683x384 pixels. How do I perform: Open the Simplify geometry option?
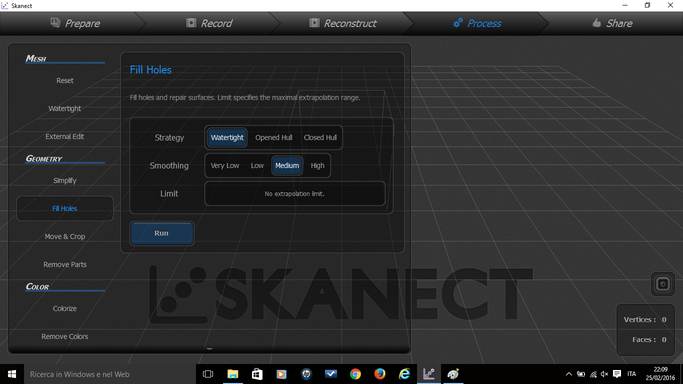64,180
